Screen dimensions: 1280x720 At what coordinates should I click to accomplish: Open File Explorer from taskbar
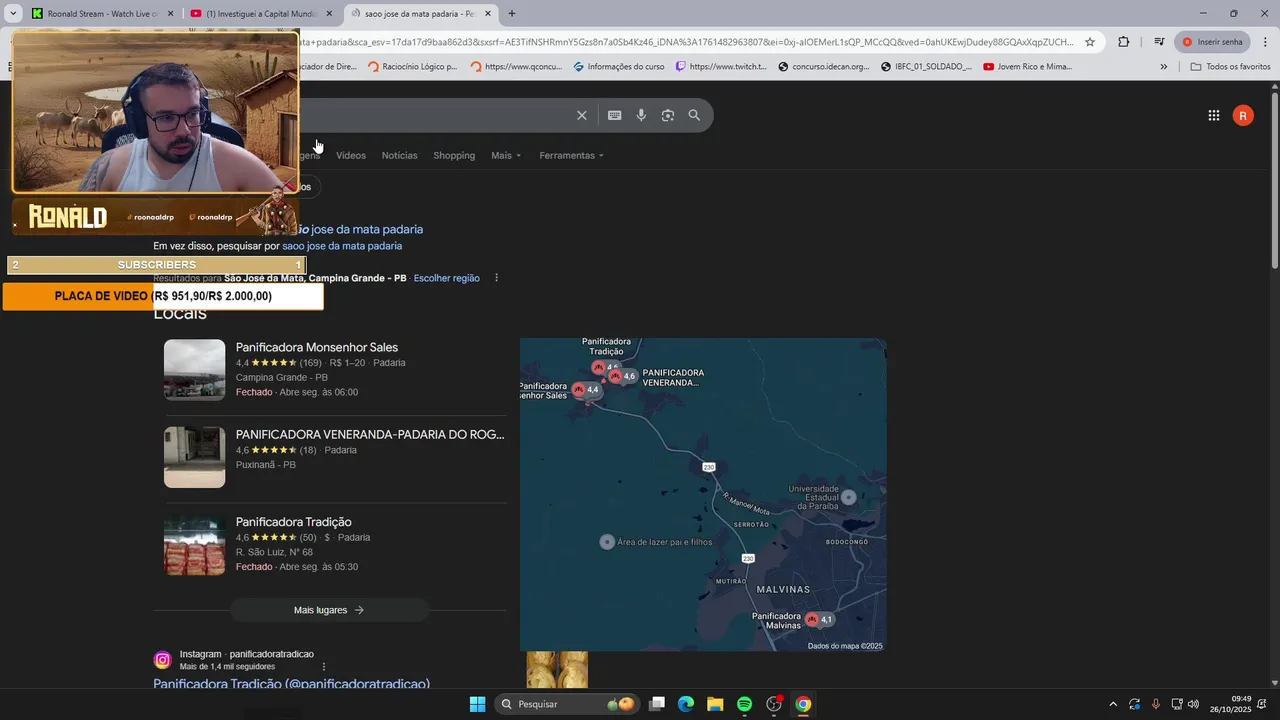(715, 704)
